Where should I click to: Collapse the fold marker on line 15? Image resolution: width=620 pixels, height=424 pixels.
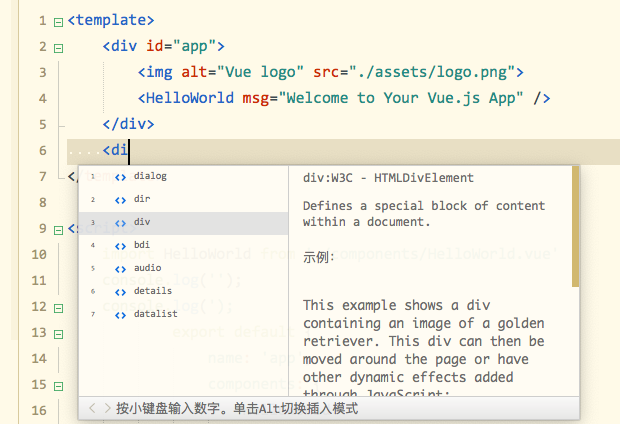coord(58,385)
